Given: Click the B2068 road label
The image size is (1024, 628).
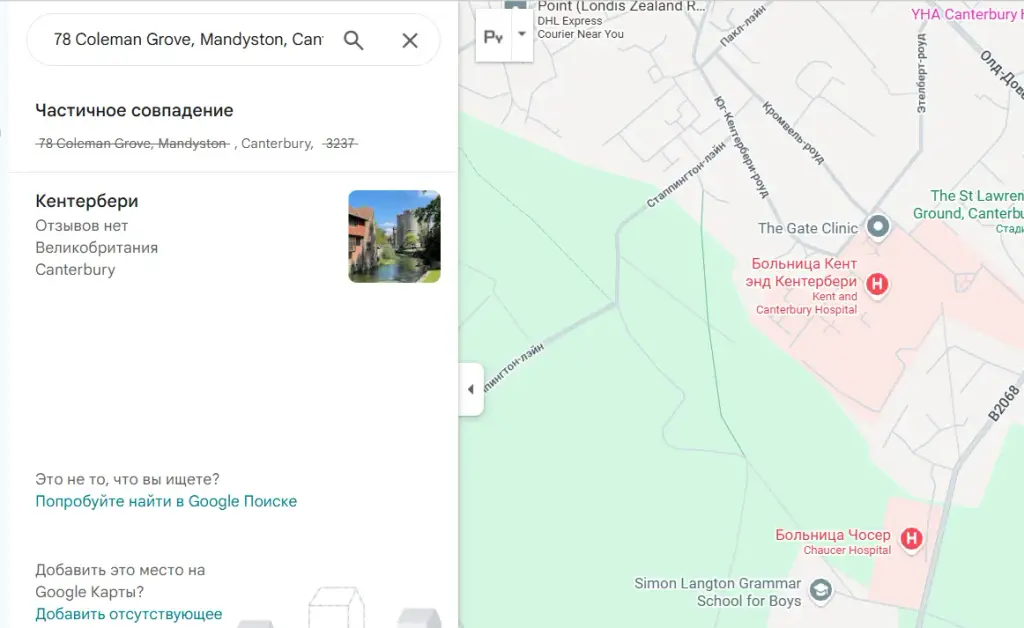Looking at the screenshot, I should [1004, 403].
